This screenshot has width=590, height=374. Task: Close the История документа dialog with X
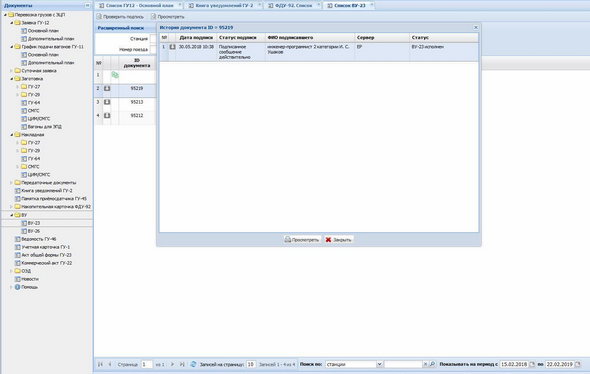click(476, 27)
